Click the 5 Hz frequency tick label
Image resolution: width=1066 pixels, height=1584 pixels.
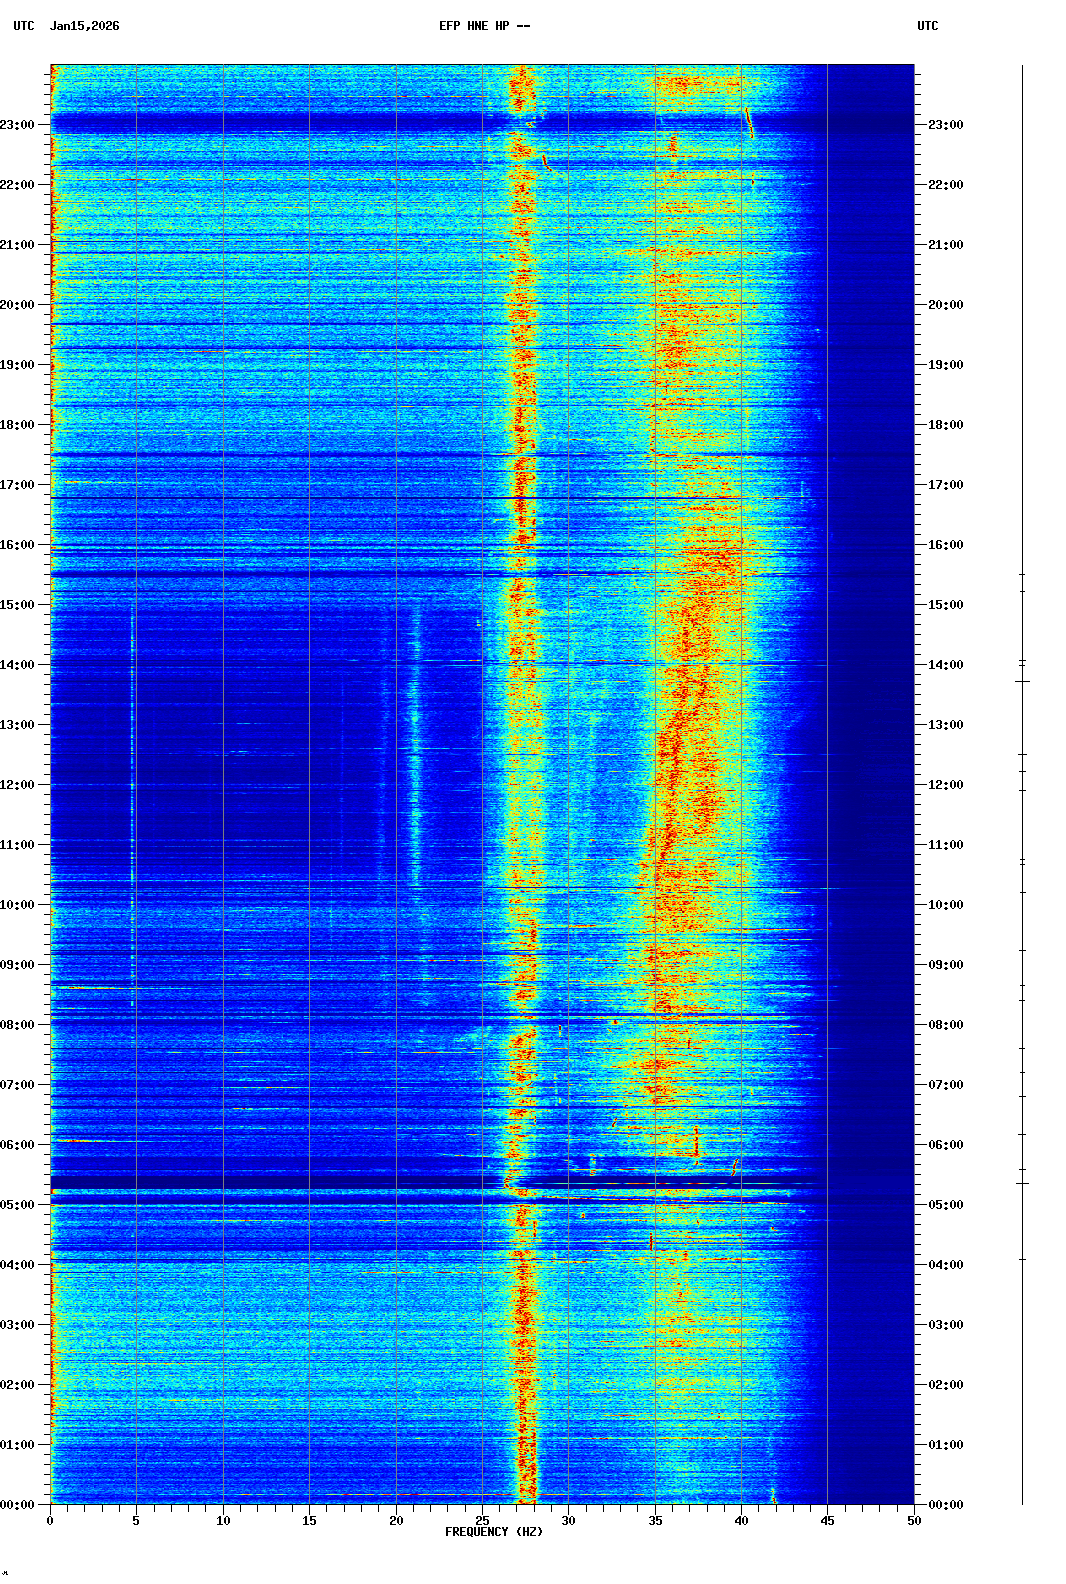pos(136,1521)
